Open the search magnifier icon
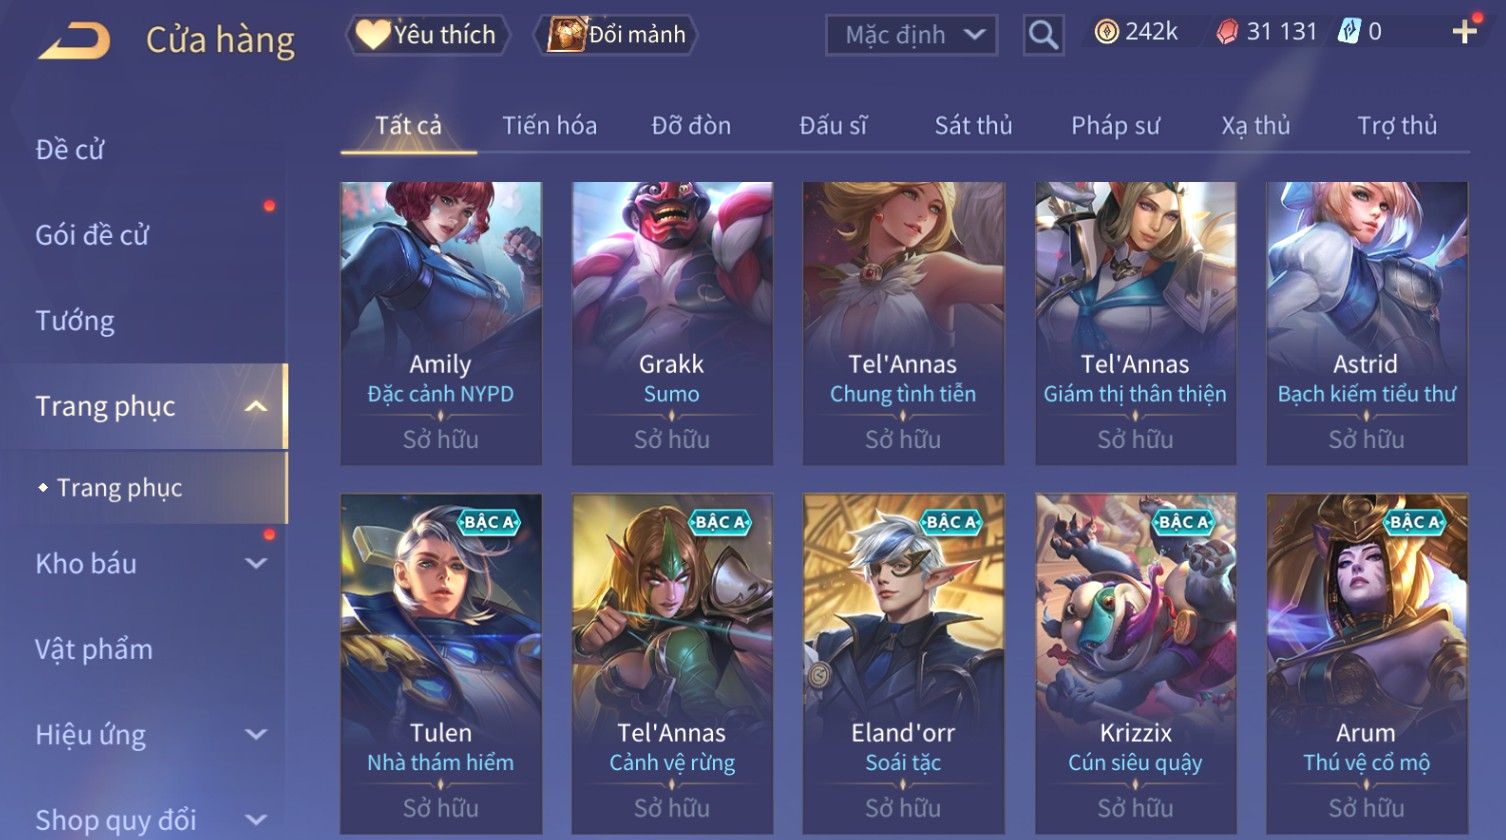 pos(1043,36)
